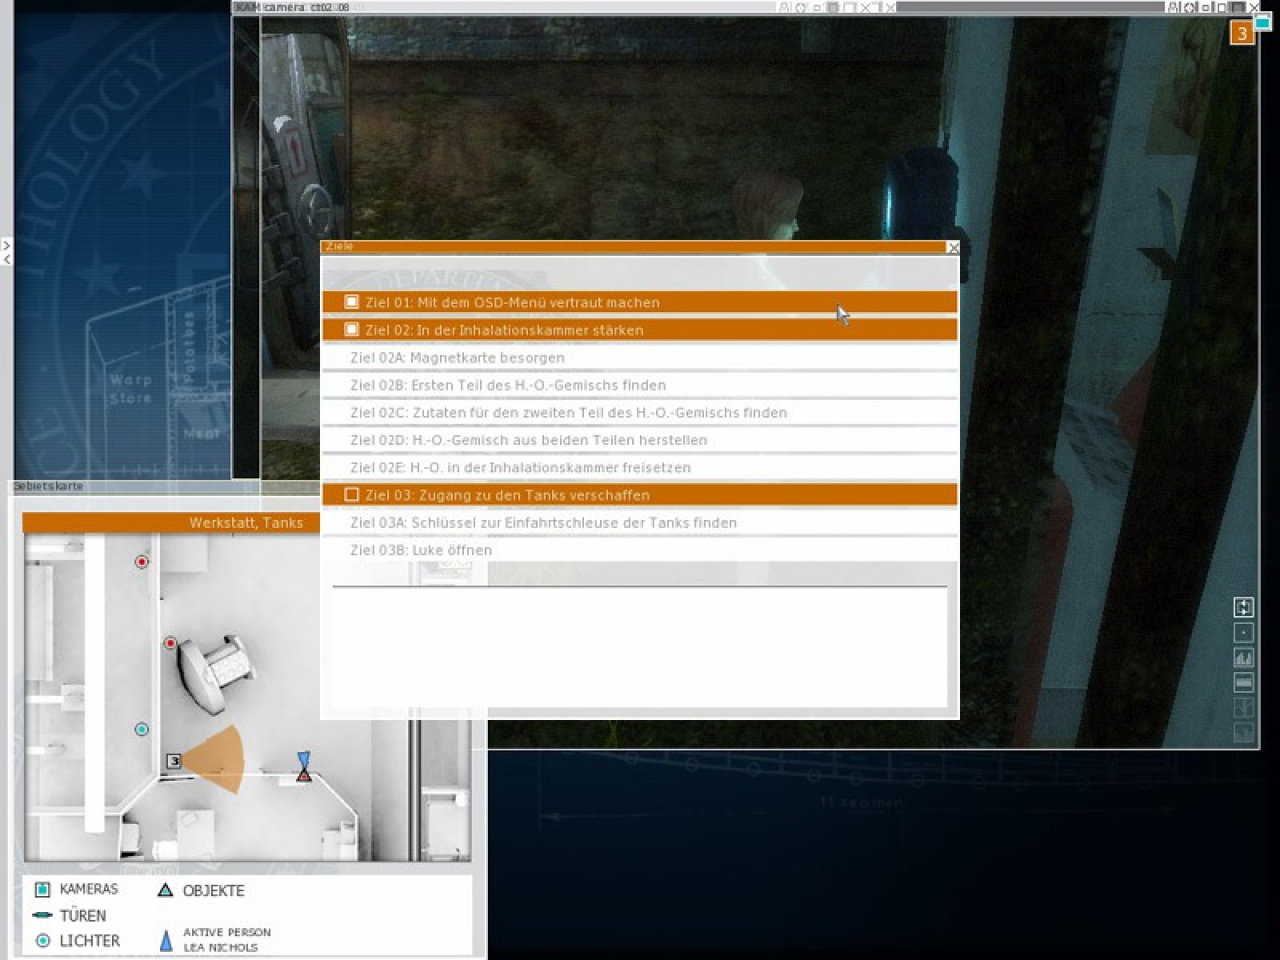1280x960 pixels.
Task: Click cyan square icon under camera title bar
Action: [1263, 21]
